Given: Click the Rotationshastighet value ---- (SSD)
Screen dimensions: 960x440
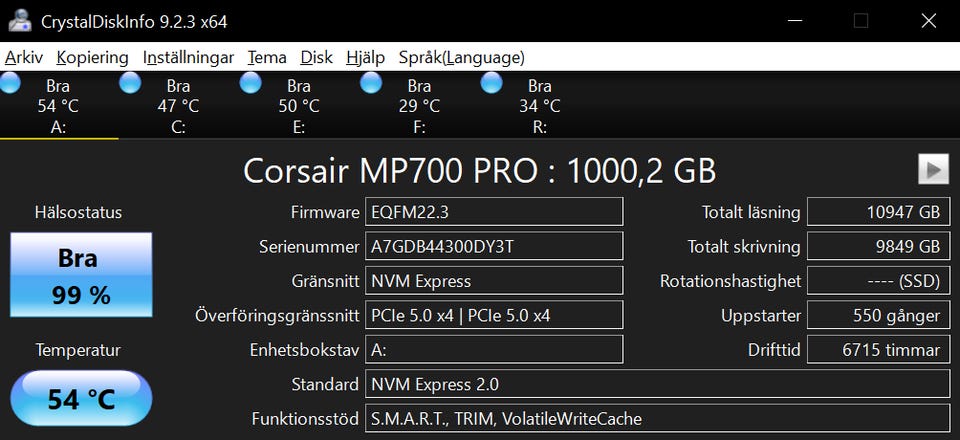Looking at the screenshot, I should click(879, 280).
